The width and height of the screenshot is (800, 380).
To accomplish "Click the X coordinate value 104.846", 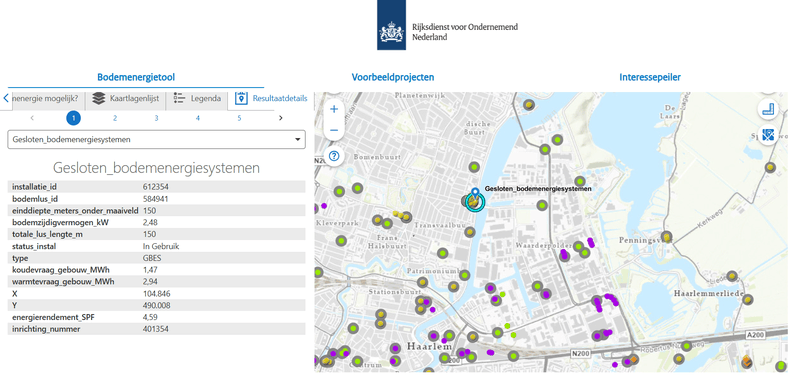I will click(157, 293).
